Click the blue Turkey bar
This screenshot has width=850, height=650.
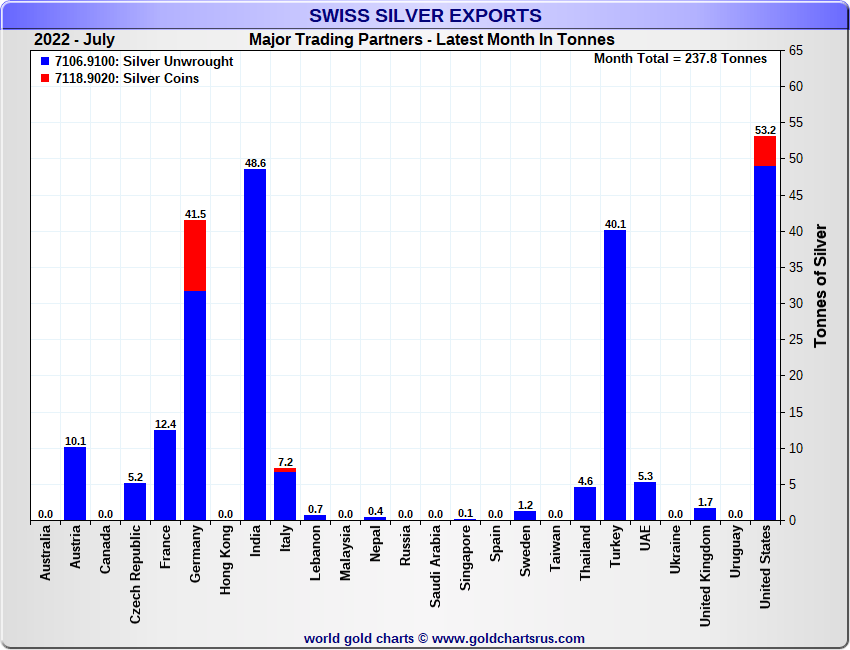(615, 375)
